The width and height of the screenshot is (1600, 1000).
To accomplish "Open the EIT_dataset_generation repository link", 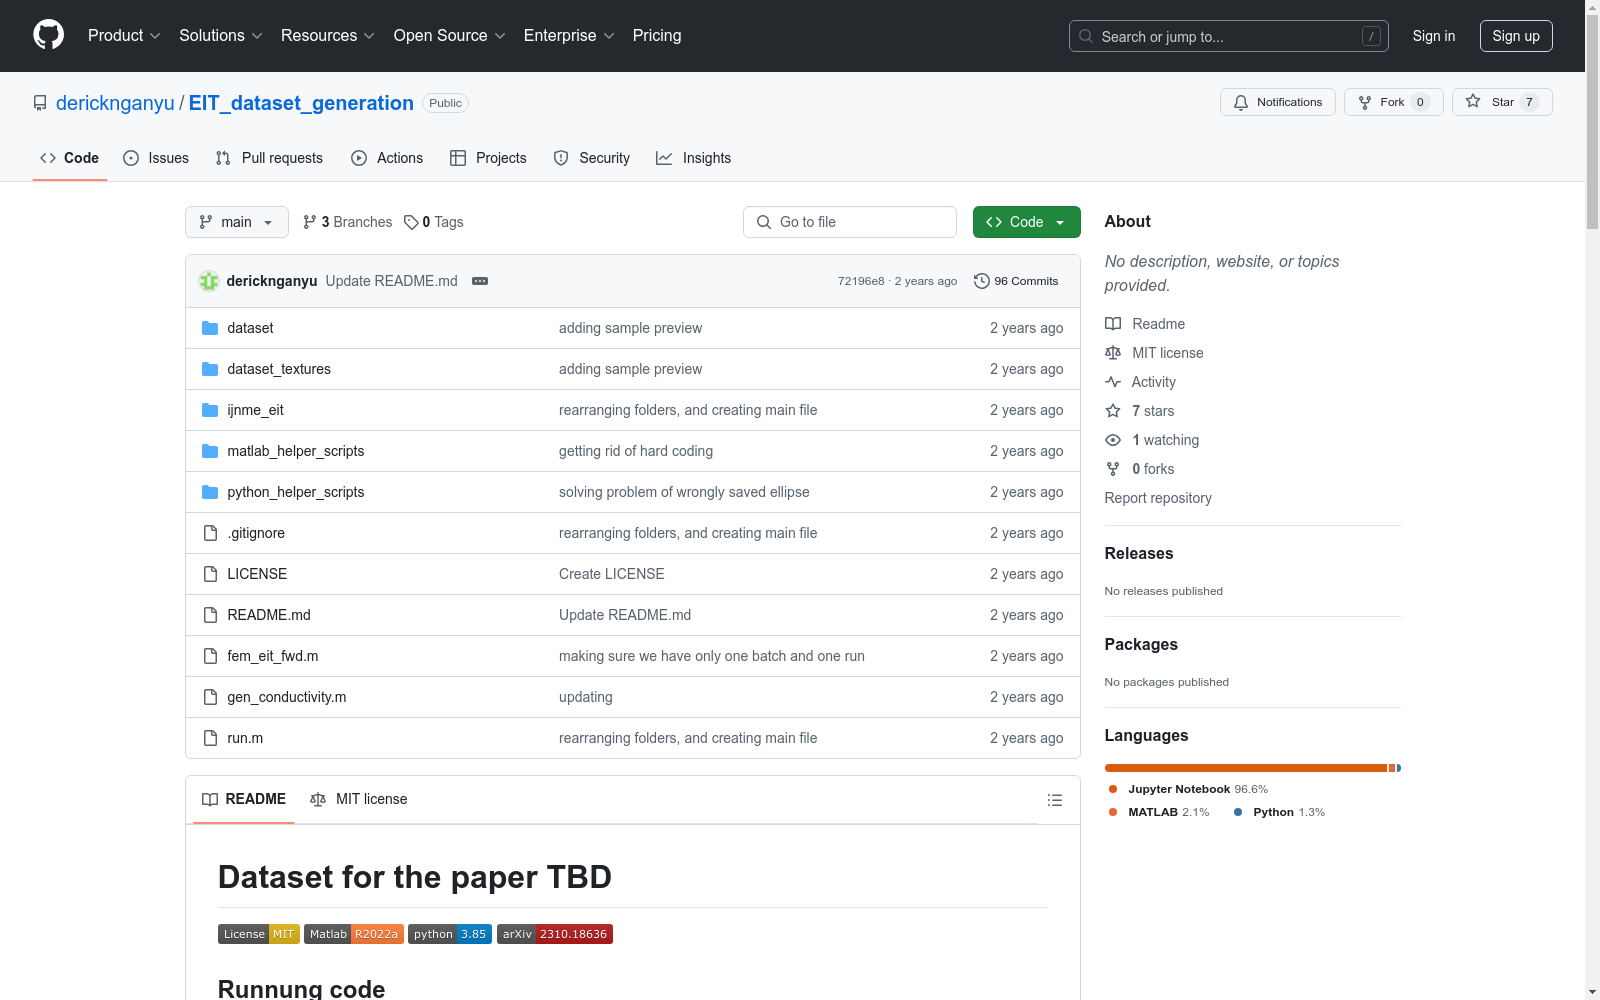I will [x=301, y=103].
